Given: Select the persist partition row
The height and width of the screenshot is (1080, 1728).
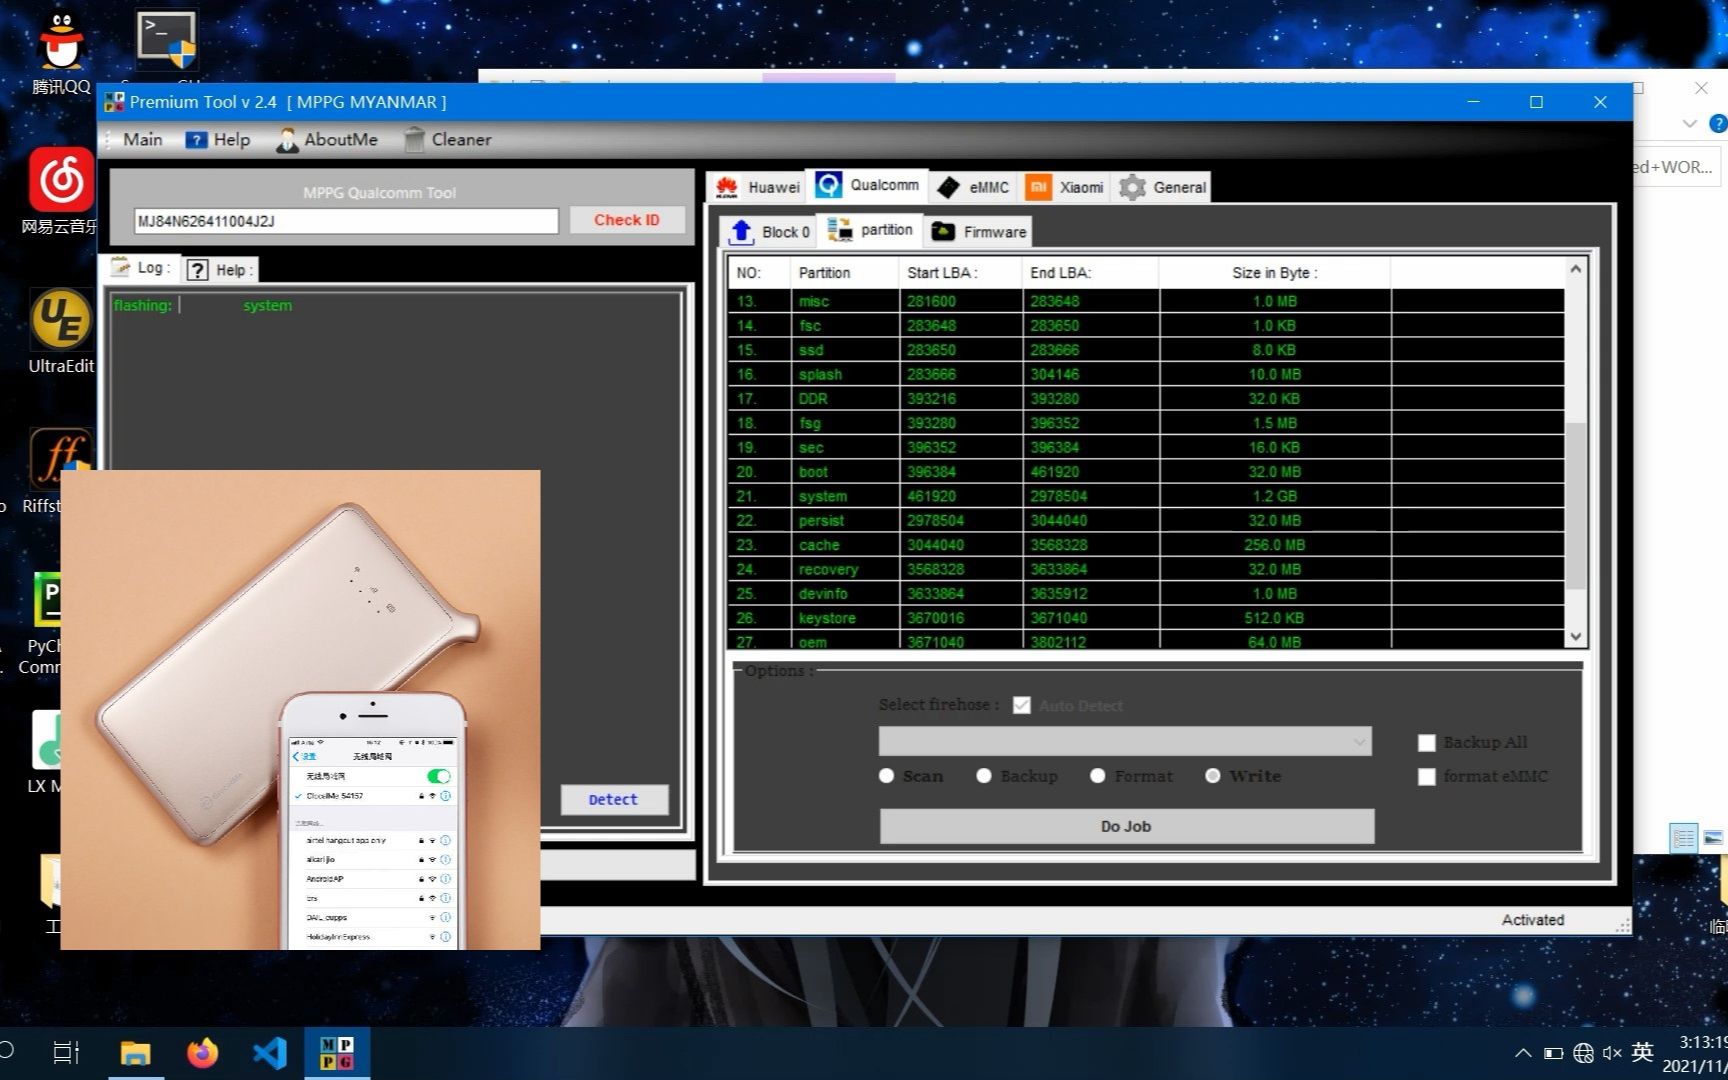Looking at the screenshot, I should point(1146,521).
